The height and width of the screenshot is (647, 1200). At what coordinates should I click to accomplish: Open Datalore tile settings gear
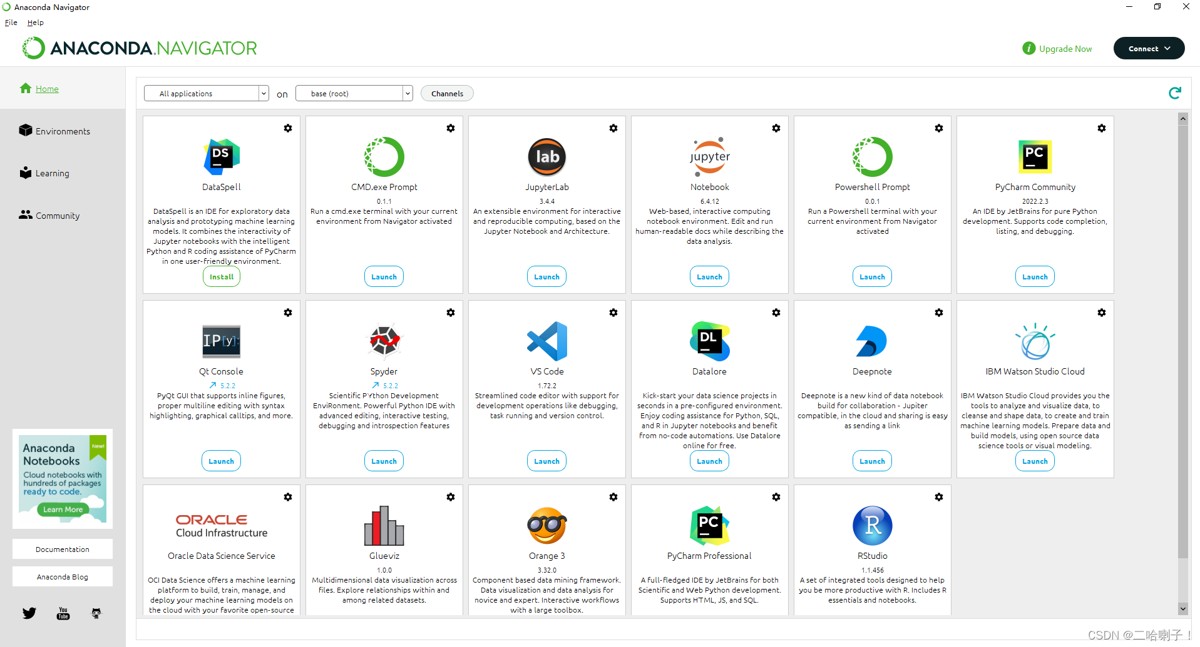776,313
